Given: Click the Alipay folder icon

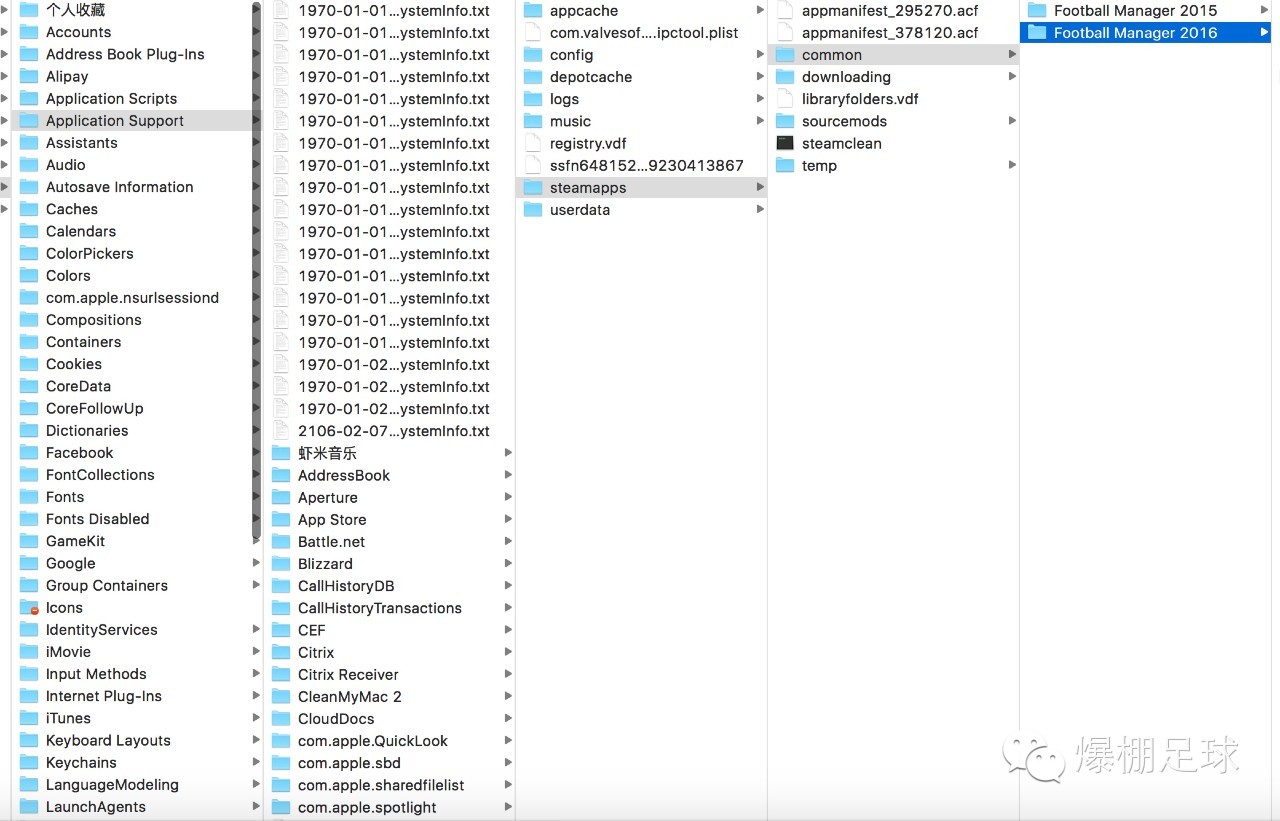Looking at the screenshot, I should 28,77.
